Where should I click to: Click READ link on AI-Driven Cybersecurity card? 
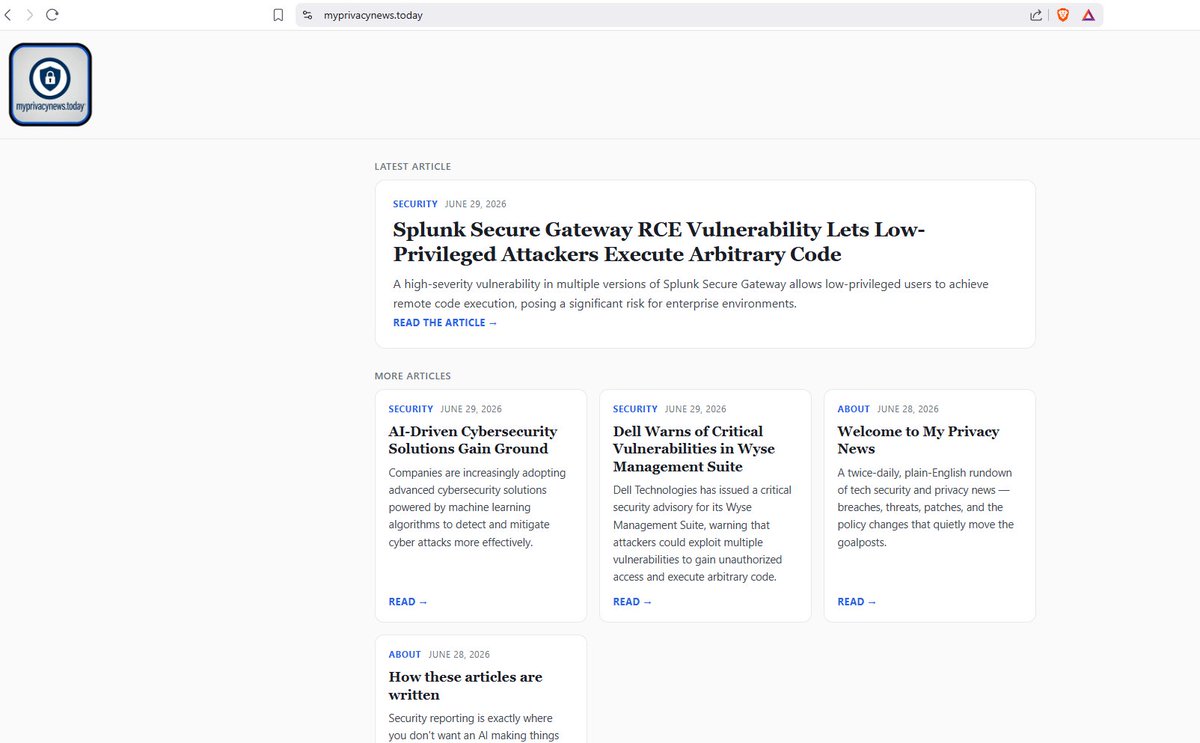point(408,602)
